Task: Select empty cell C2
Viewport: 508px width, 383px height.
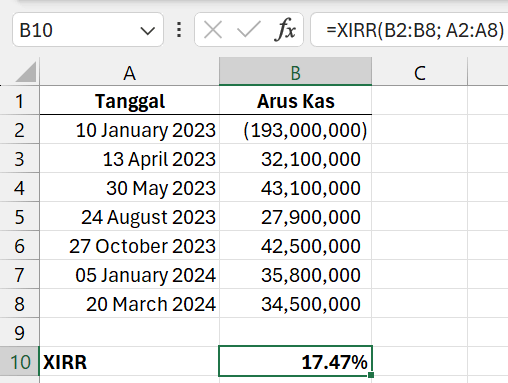Action: click(420, 129)
